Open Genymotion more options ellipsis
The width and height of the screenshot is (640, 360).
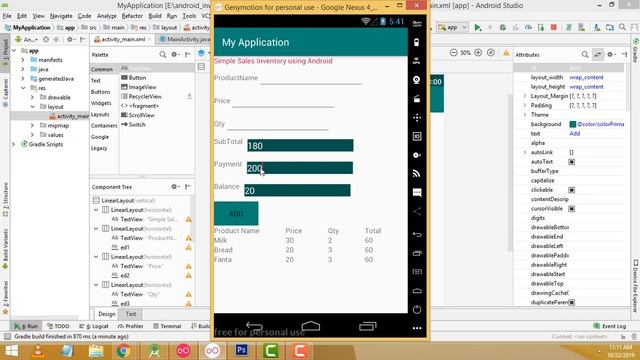[x=417, y=328]
